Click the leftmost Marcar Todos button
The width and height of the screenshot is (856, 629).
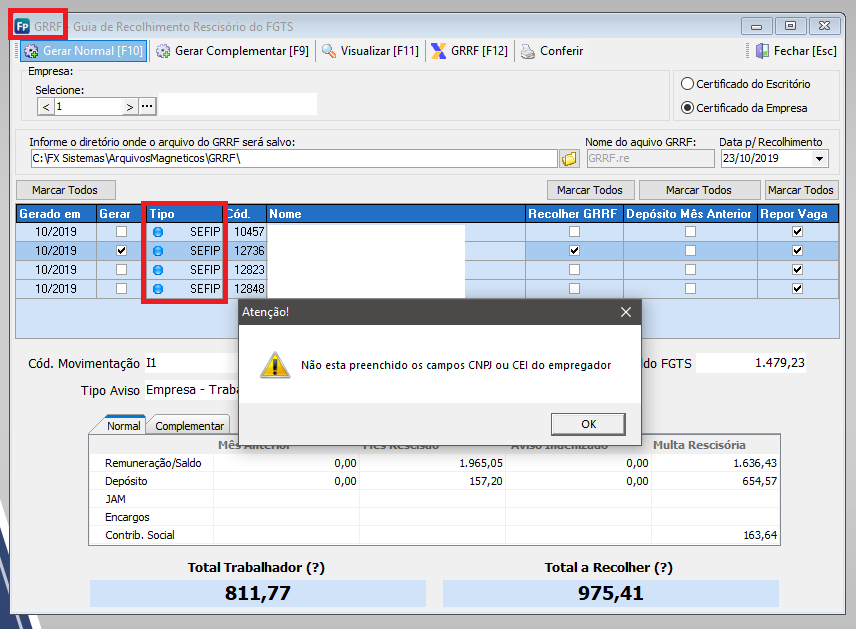pyautogui.click(x=66, y=190)
